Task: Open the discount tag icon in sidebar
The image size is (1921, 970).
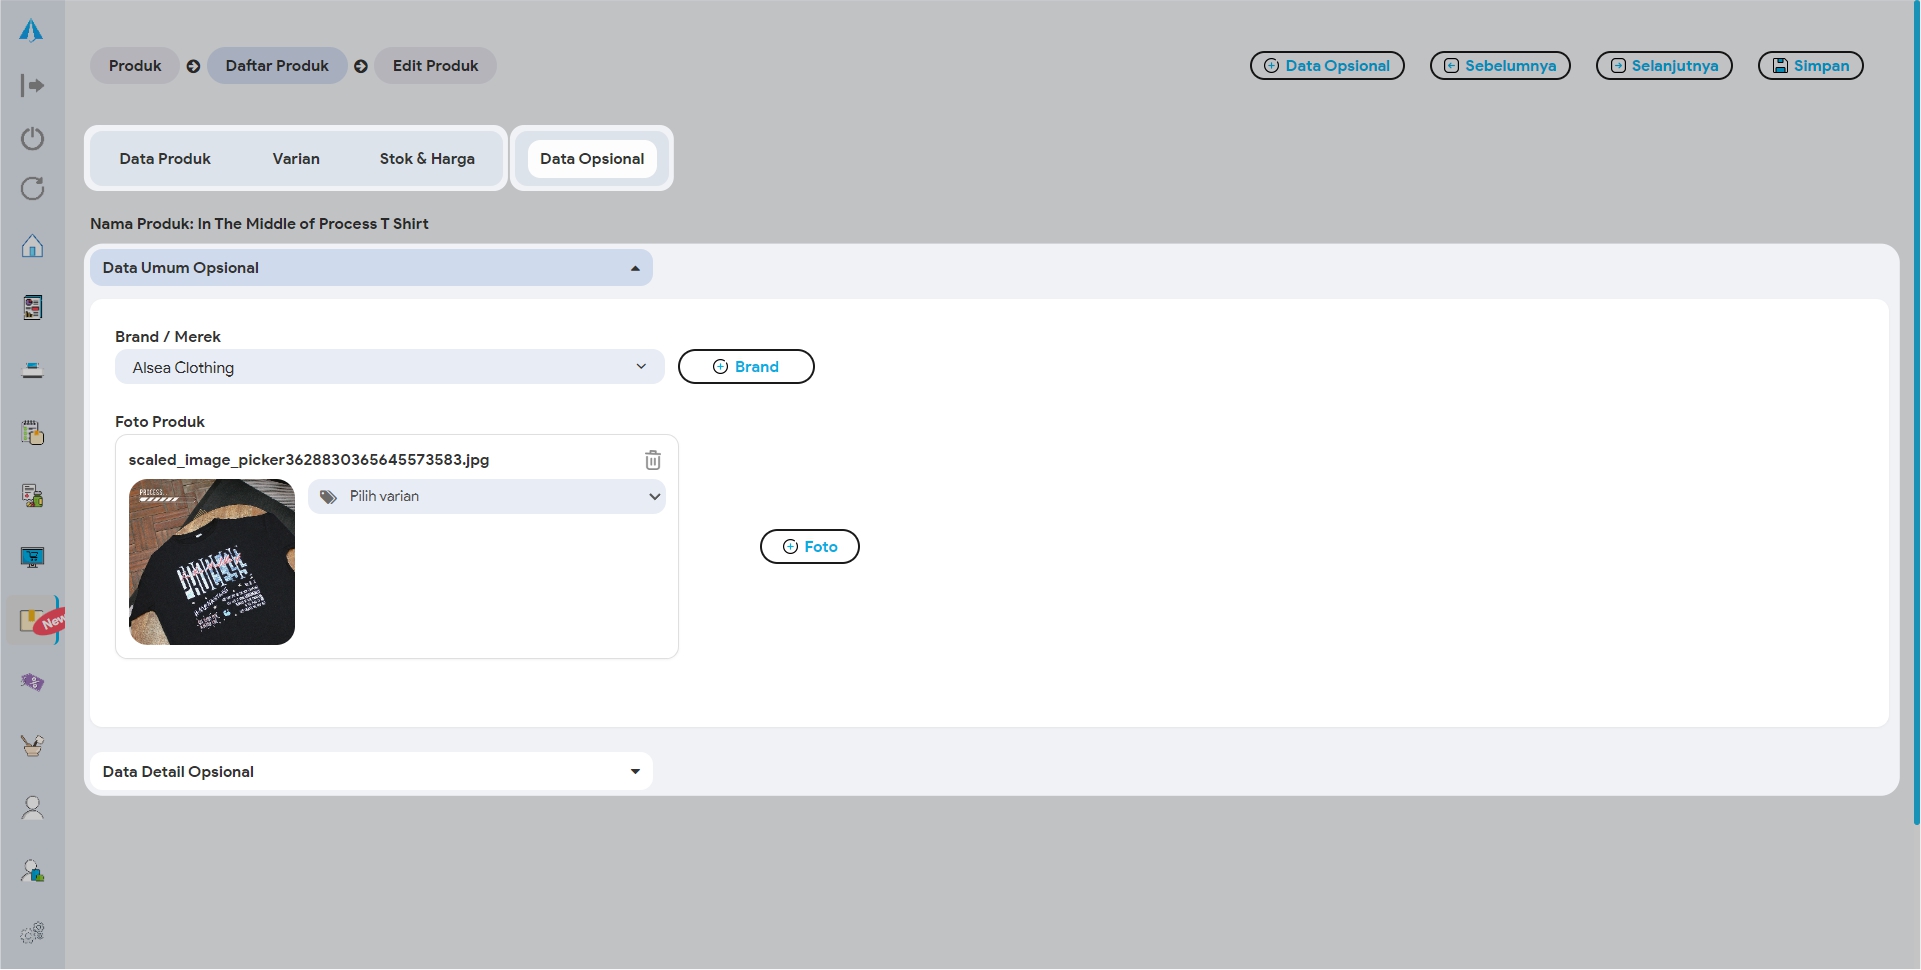Action: [x=32, y=682]
